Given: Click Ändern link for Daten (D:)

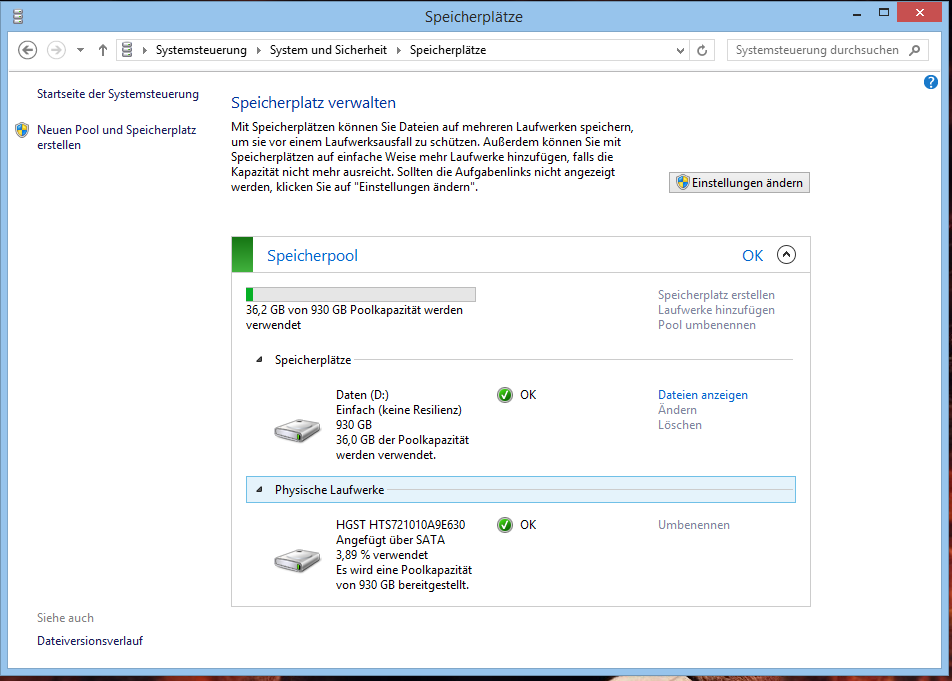Looking at the screenshot, I should point(677,410).
